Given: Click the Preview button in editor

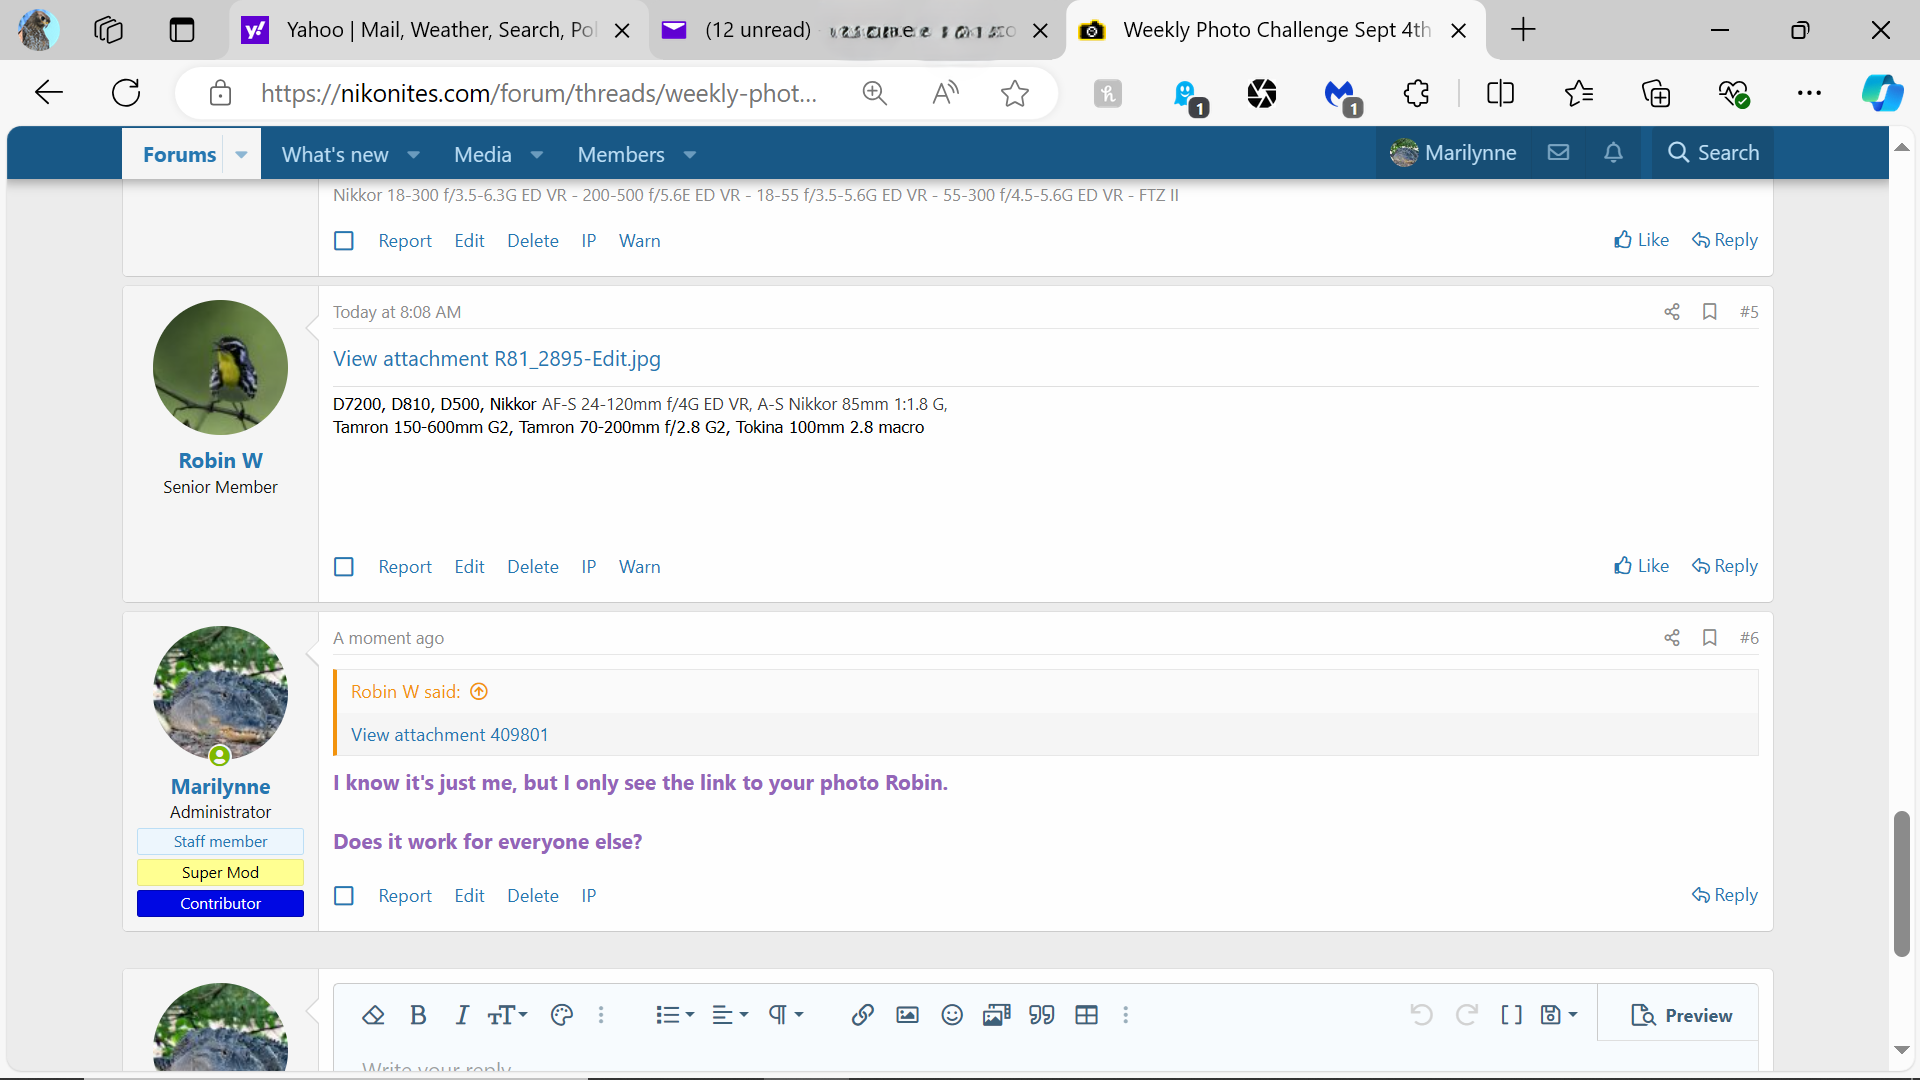Looking at the screenshot, I should tap(1681, 1015).
